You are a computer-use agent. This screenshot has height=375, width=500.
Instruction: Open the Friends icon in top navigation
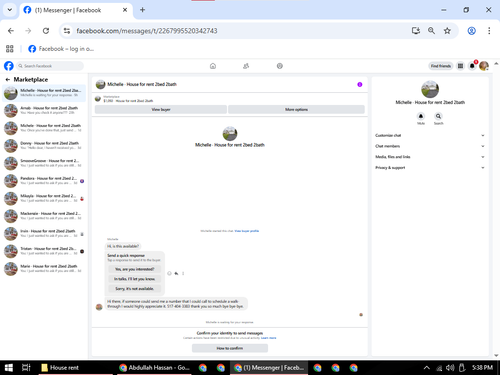pyautogui.click(x=246, y=66)
